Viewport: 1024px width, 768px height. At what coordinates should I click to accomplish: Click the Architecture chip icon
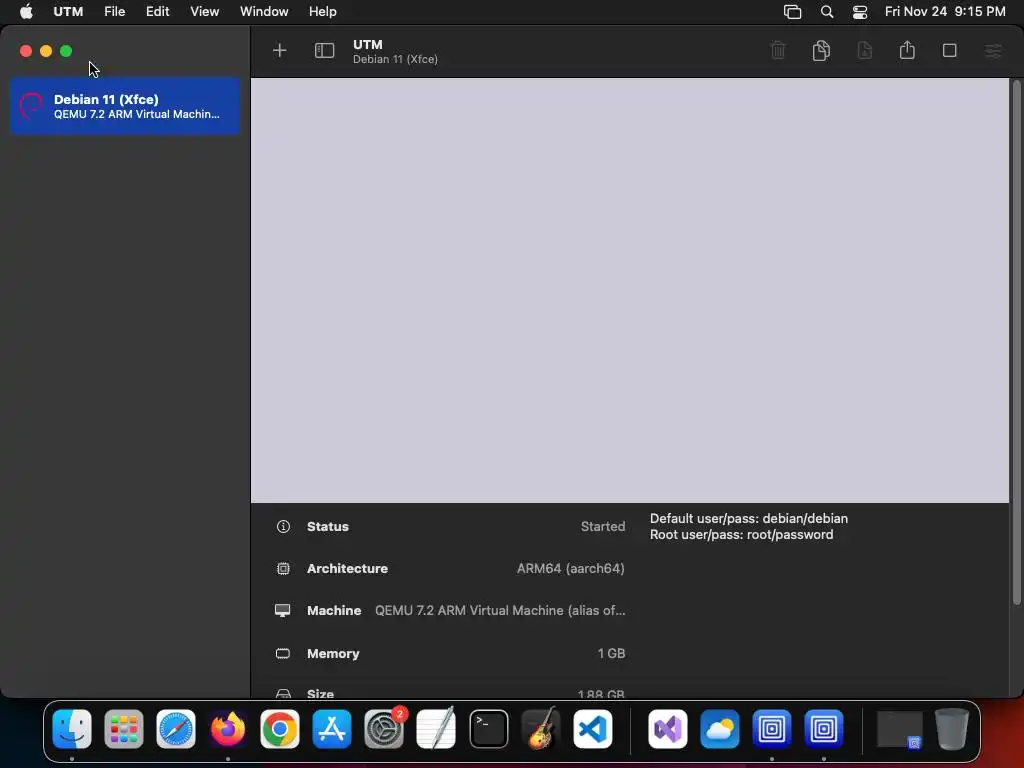(283, 569)
